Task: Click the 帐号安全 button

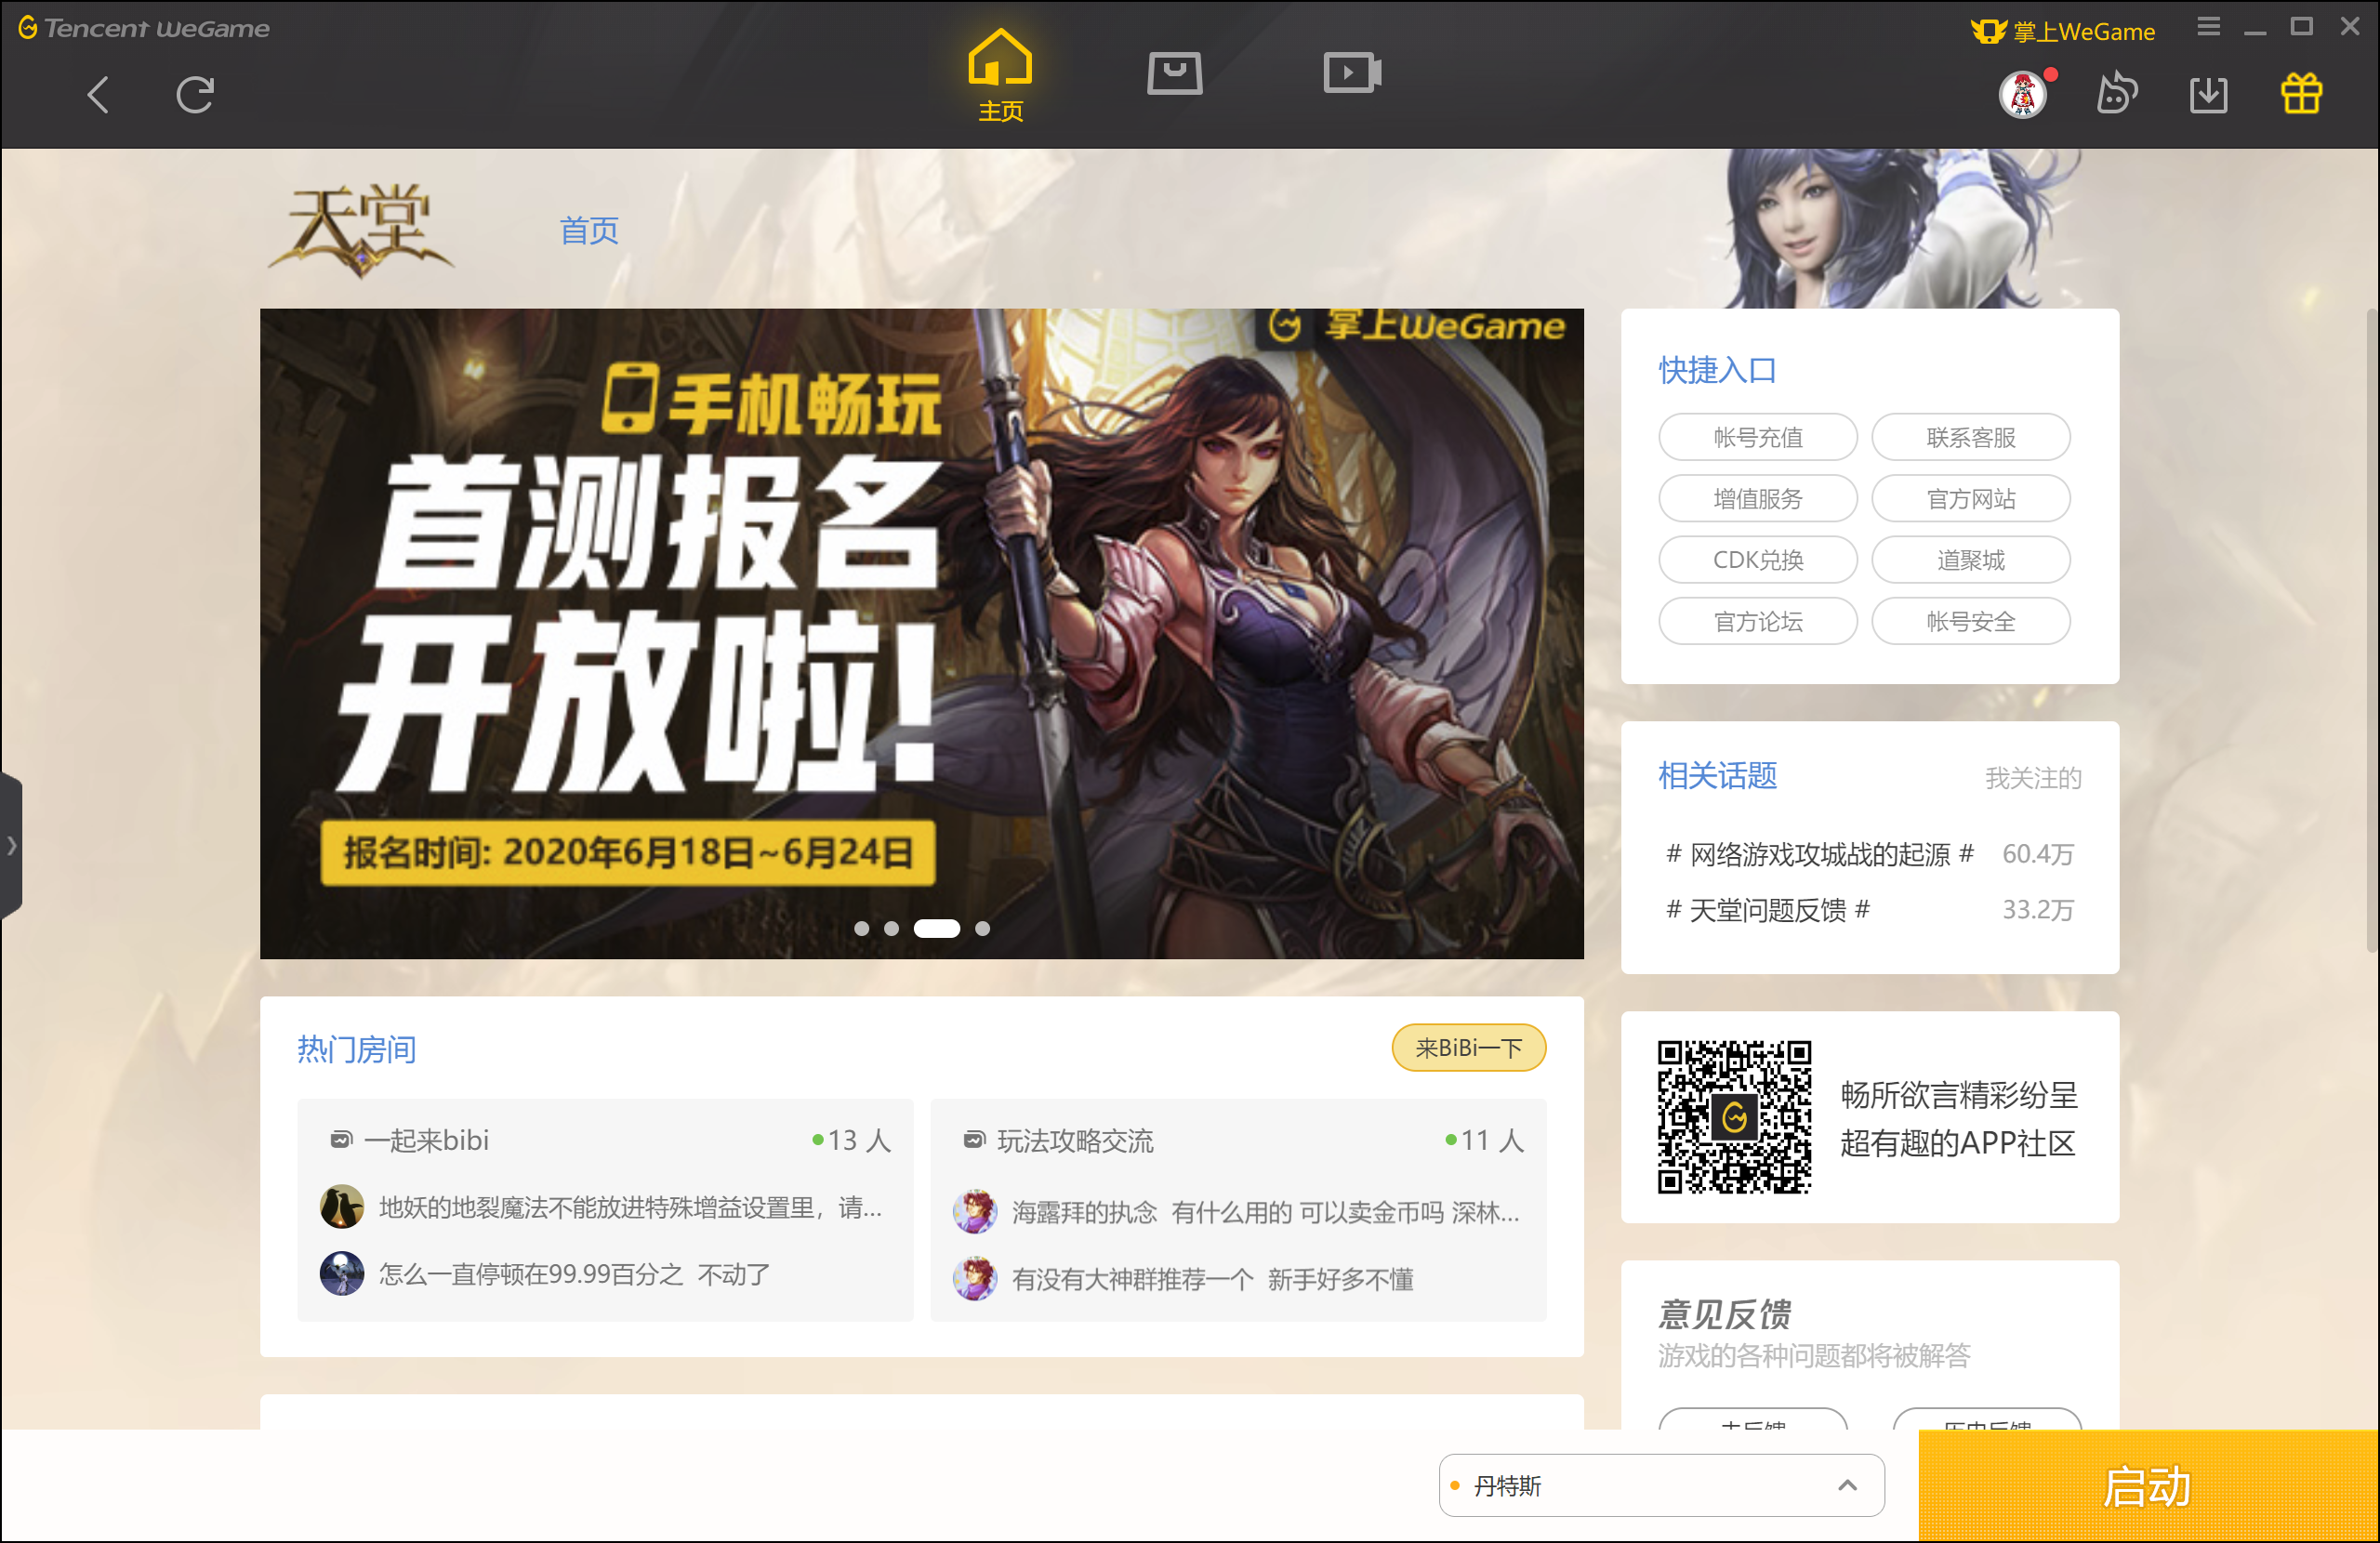Action: [1970, 621]
